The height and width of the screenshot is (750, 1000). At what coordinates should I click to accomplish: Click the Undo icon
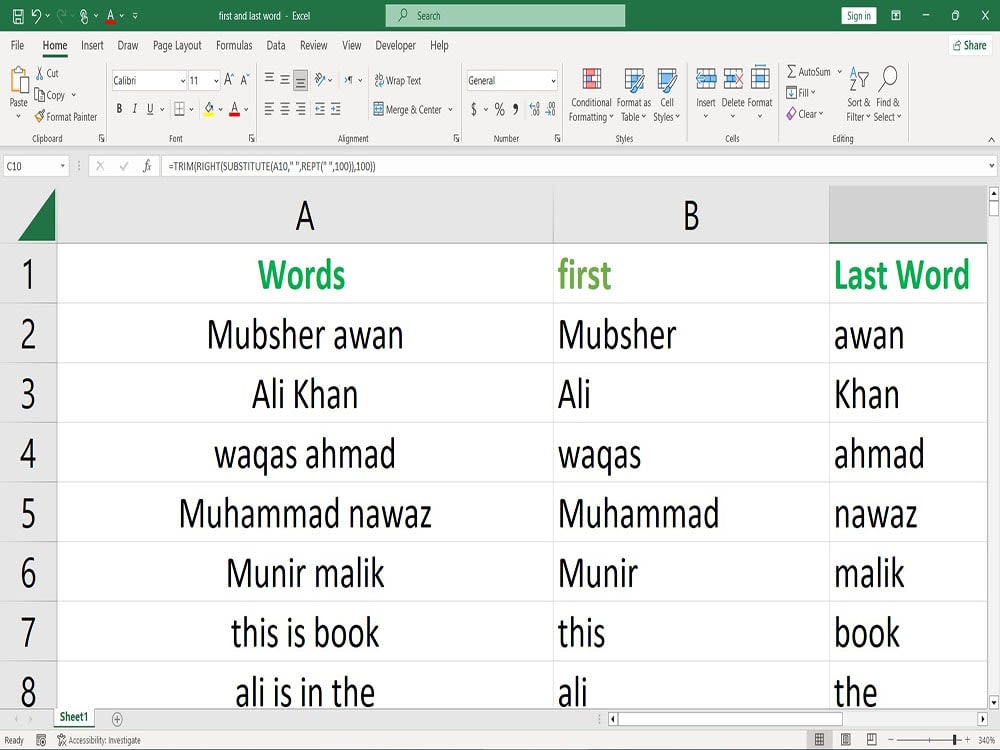(x=36, y=16)
